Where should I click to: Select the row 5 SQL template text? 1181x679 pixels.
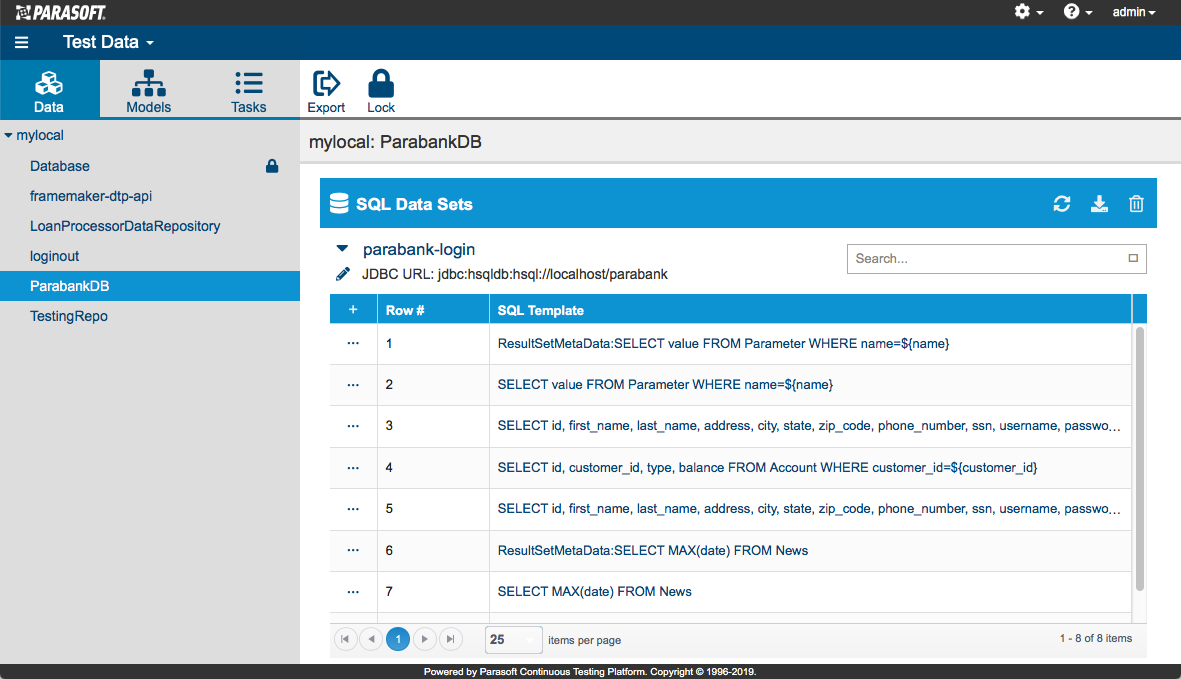tap(809, 509)
